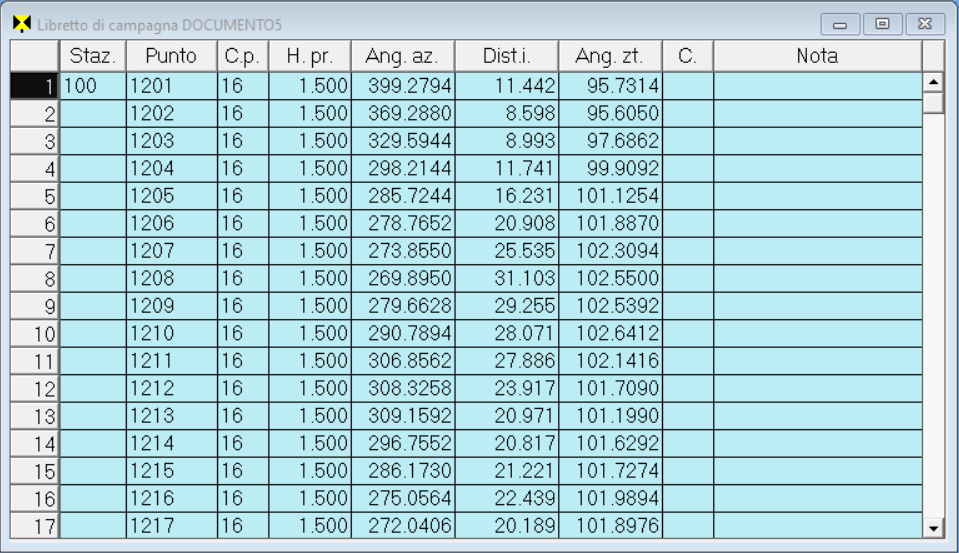959x553 pixels.
Task: Select row header number 10
Action: (x=35, y=332)
